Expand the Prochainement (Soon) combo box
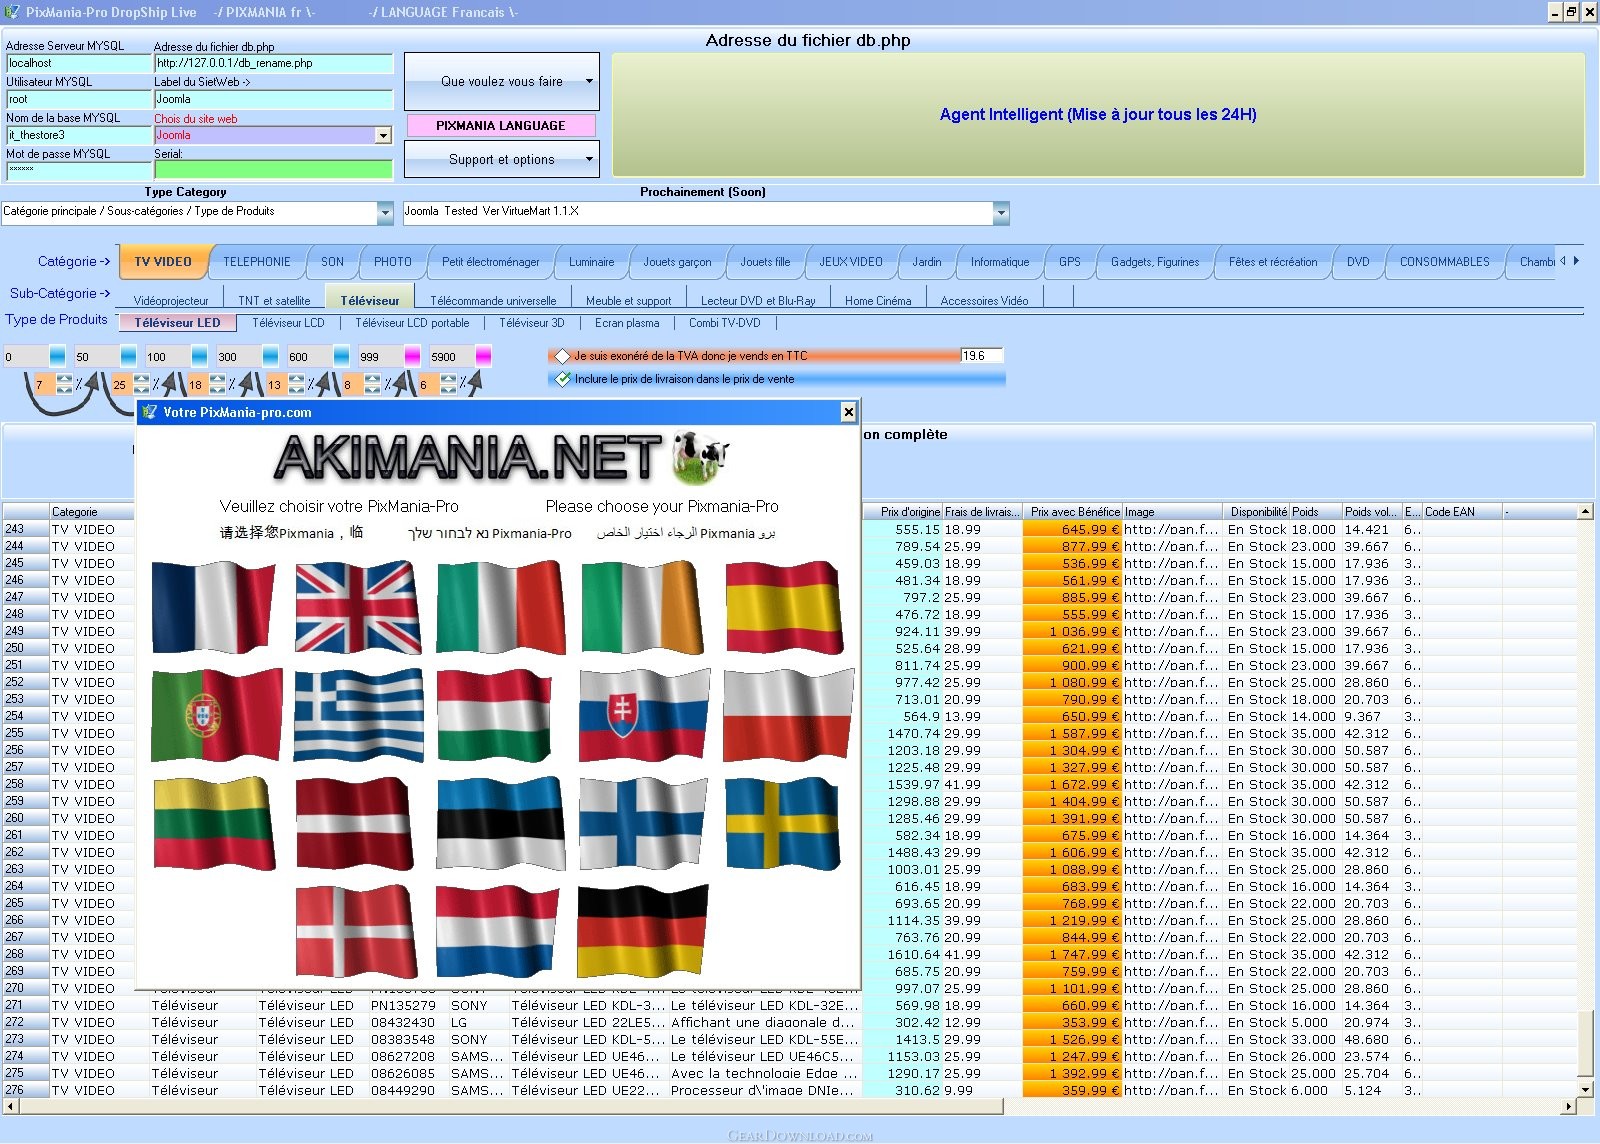 coord(1001,212)
